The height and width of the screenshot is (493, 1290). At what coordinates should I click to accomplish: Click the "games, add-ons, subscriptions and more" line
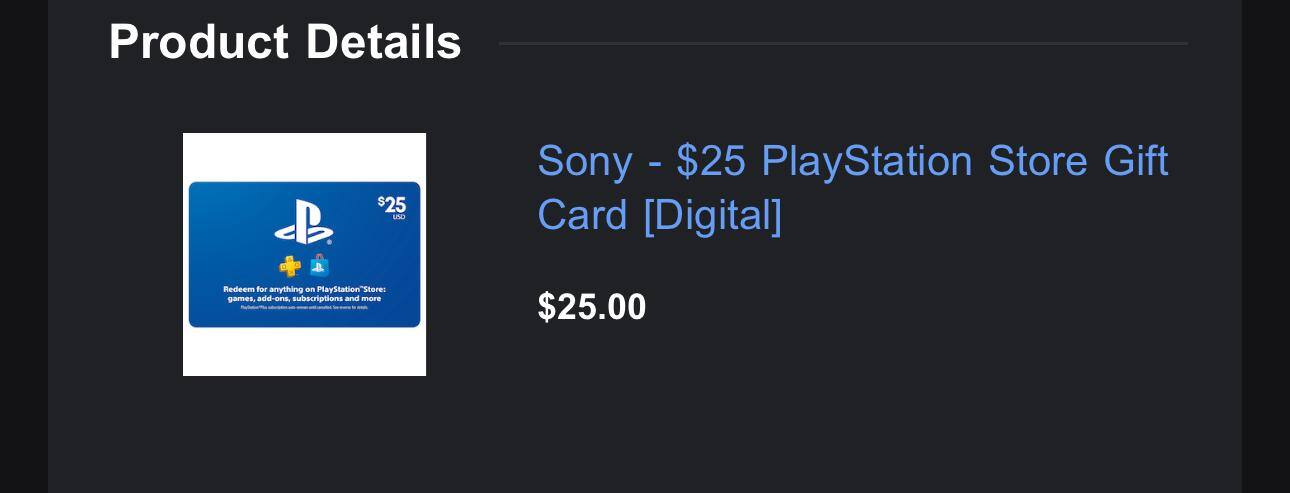pos(304,298)
